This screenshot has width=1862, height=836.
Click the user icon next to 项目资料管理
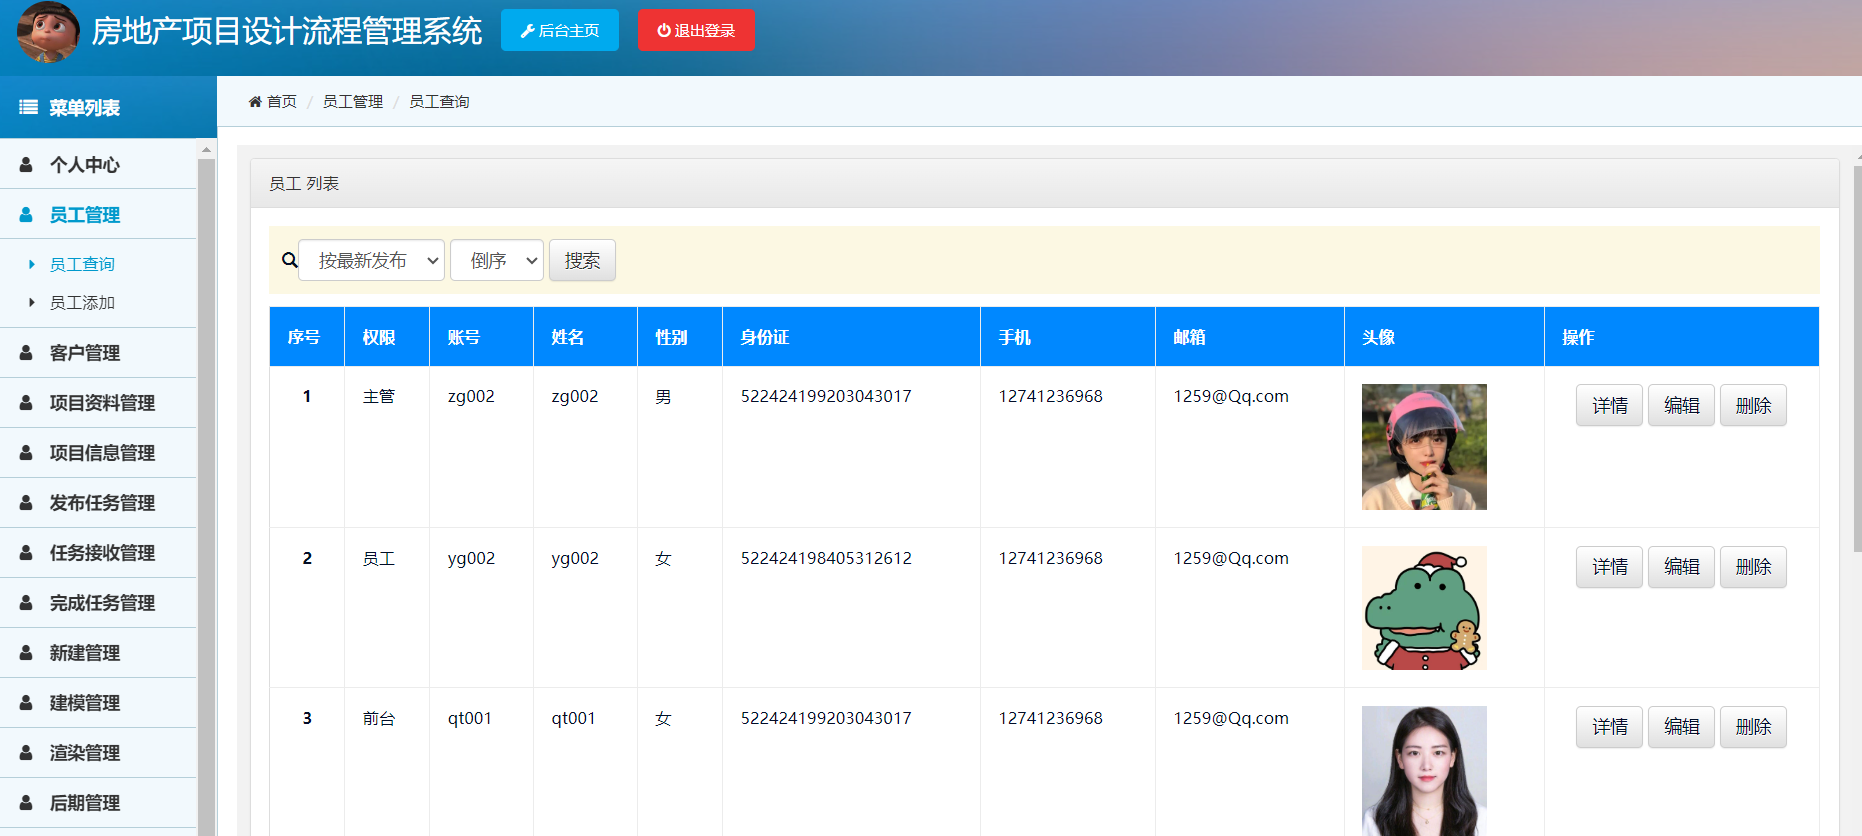[26, 402]
